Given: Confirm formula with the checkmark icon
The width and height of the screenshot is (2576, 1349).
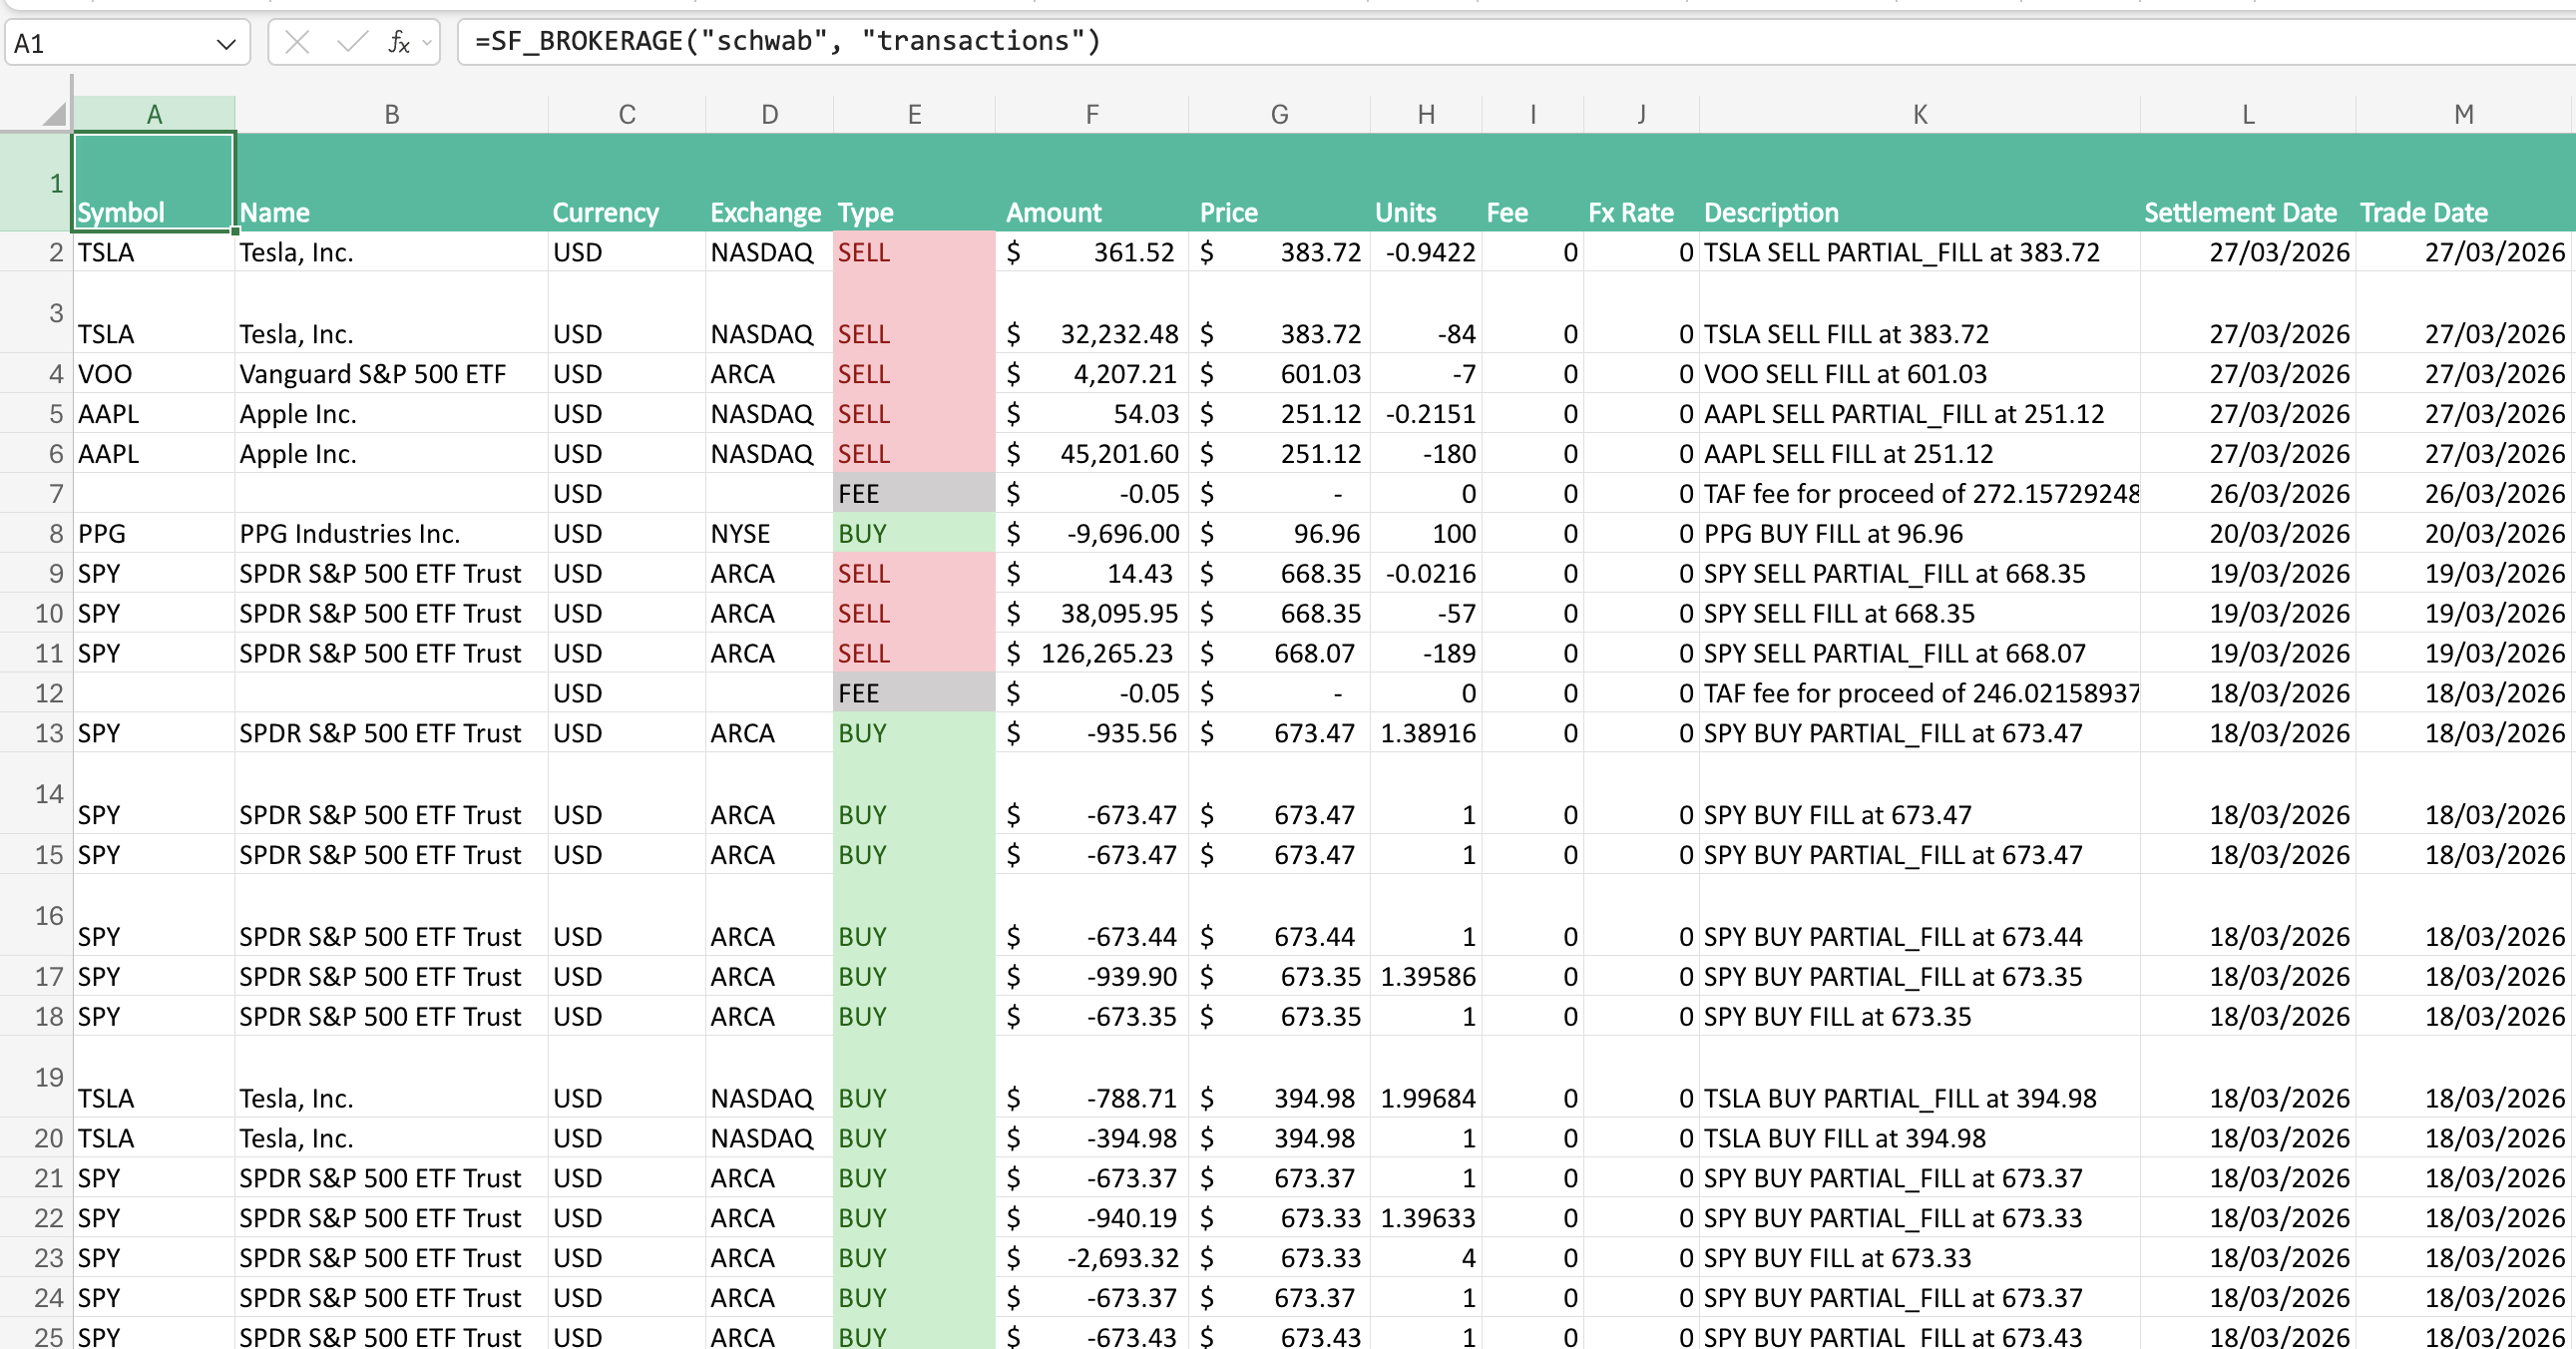Looking at the screenshot, I should [352, 42].
